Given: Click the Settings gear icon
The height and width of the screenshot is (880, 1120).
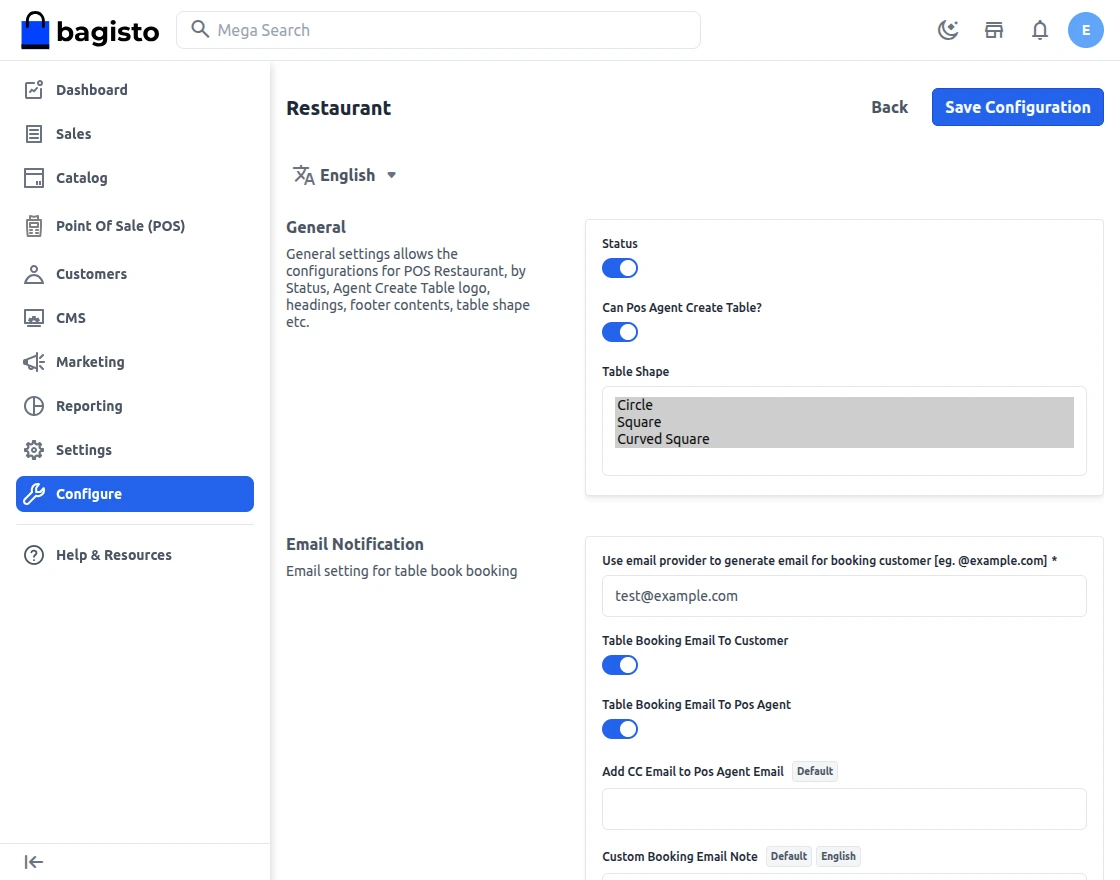Looking at the screenshot, I should click(34, 450).
